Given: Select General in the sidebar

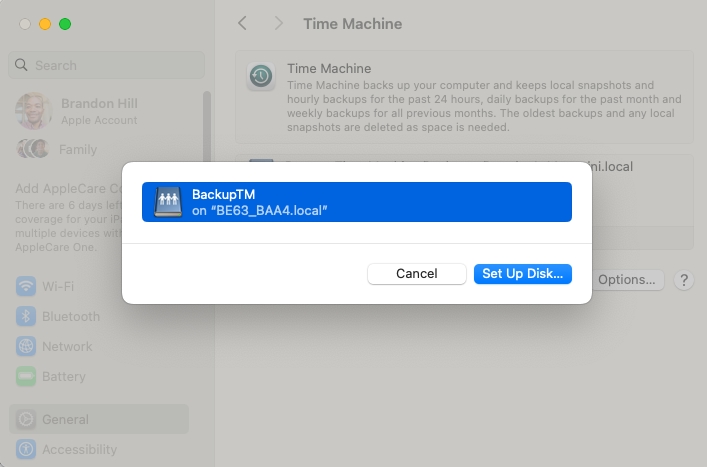Looking at the screenshot, I should click(x=99, y=419).
